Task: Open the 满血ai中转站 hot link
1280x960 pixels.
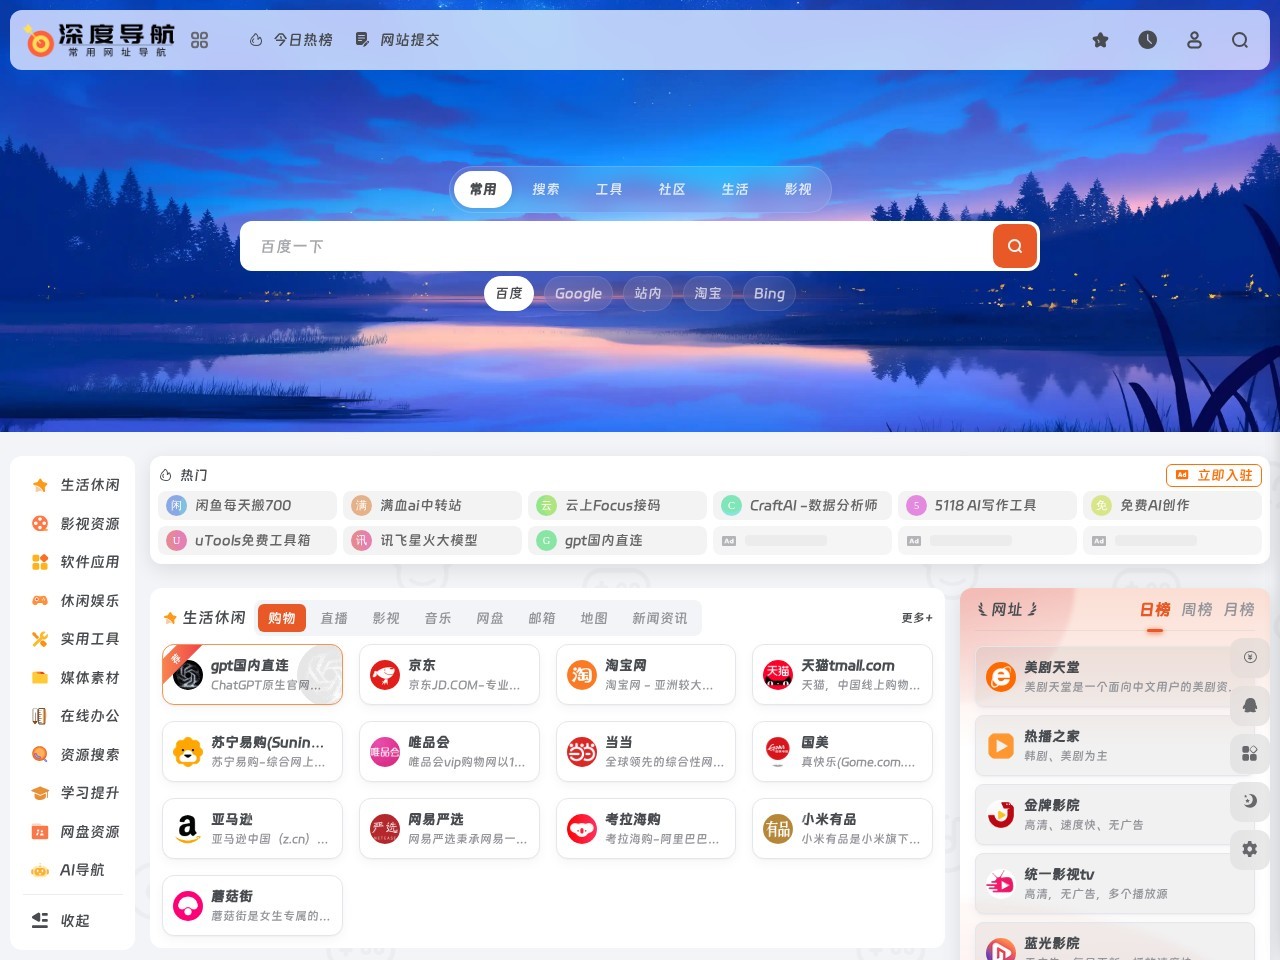Action: click(x=432, y=505)
